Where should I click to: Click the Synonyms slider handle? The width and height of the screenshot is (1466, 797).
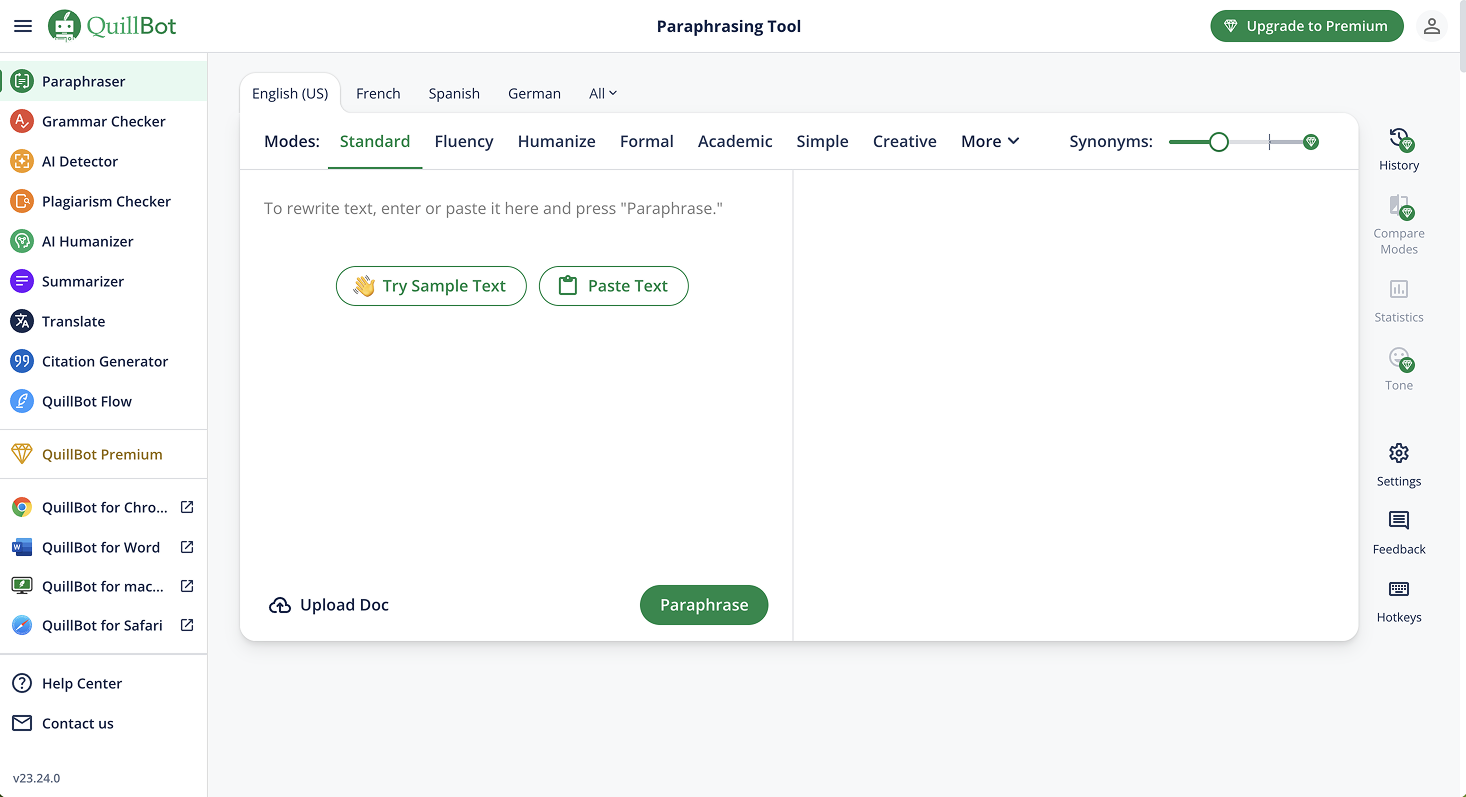click(1218, 142)
